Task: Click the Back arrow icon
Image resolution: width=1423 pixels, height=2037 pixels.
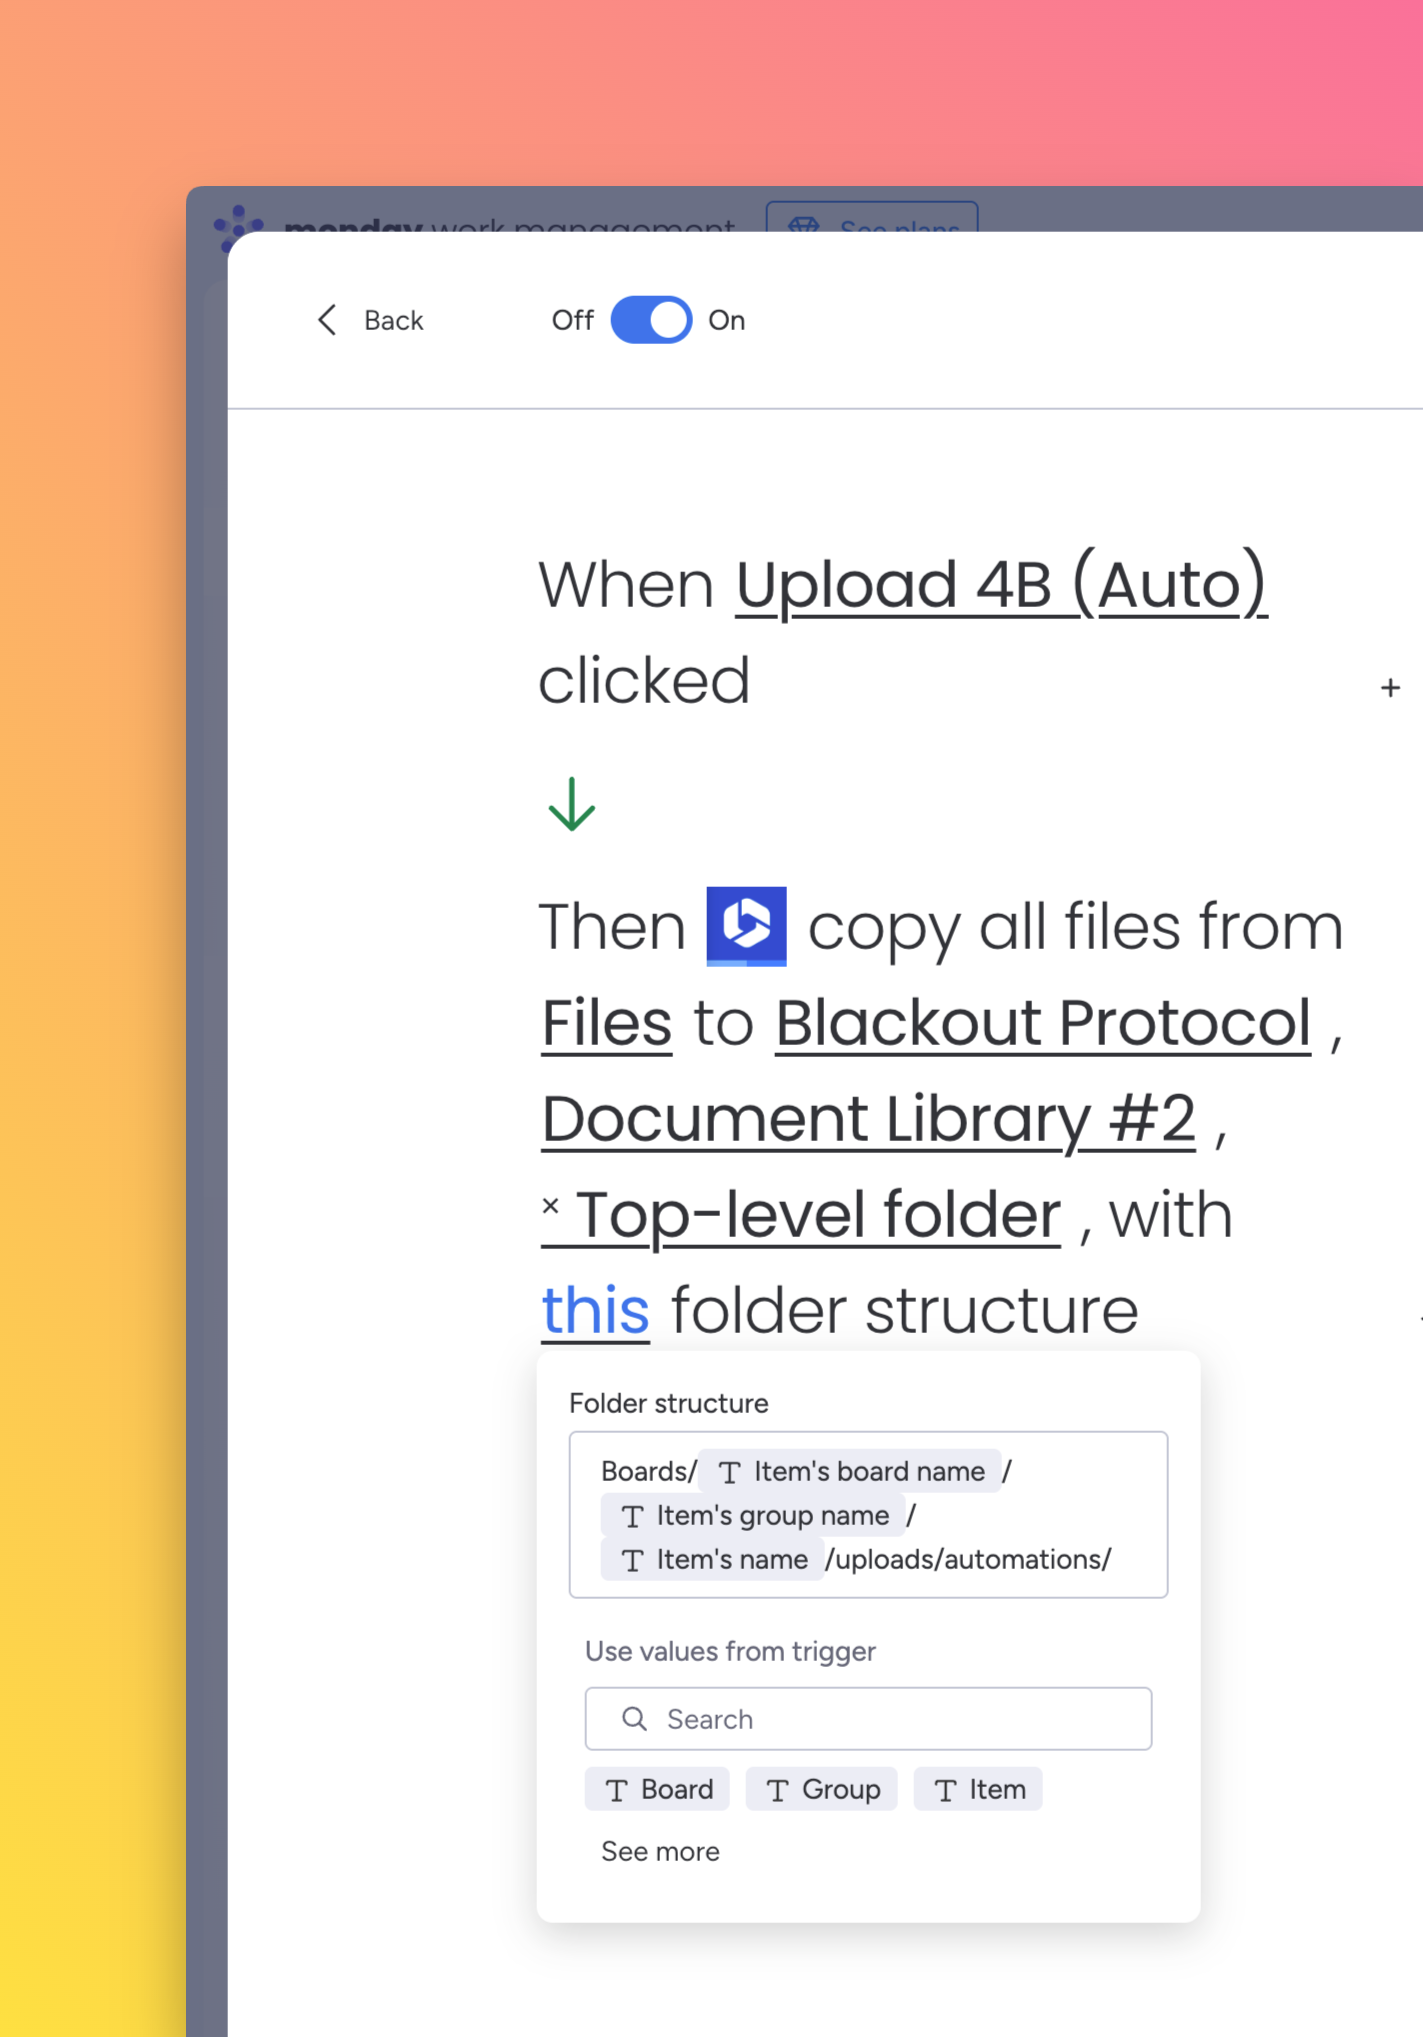Action: 327,320
